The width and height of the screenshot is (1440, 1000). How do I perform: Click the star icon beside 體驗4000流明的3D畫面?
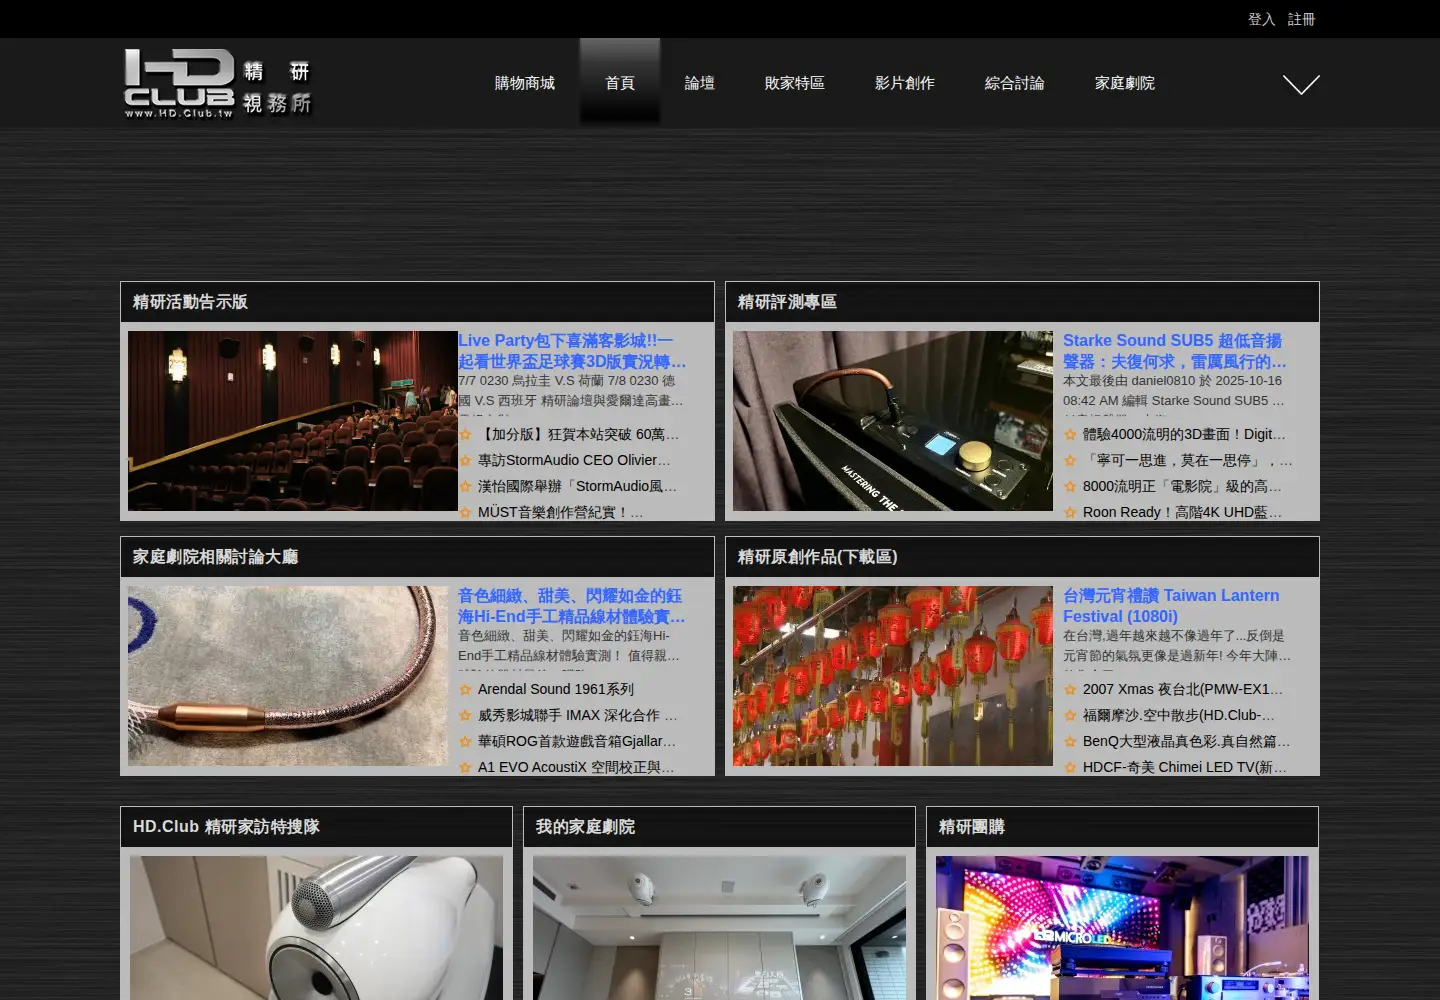(1070, 435)
